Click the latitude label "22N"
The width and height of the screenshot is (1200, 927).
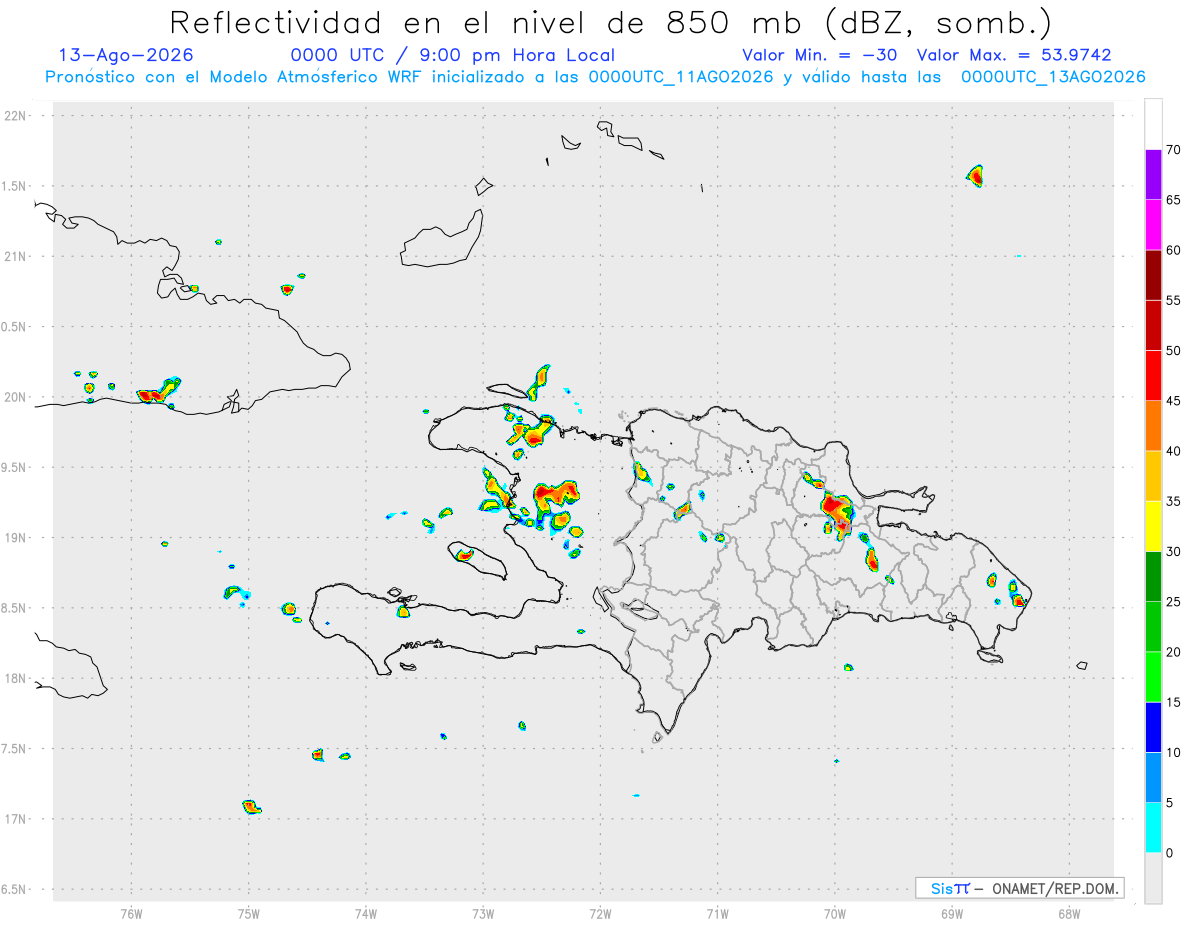coord(17,116)
